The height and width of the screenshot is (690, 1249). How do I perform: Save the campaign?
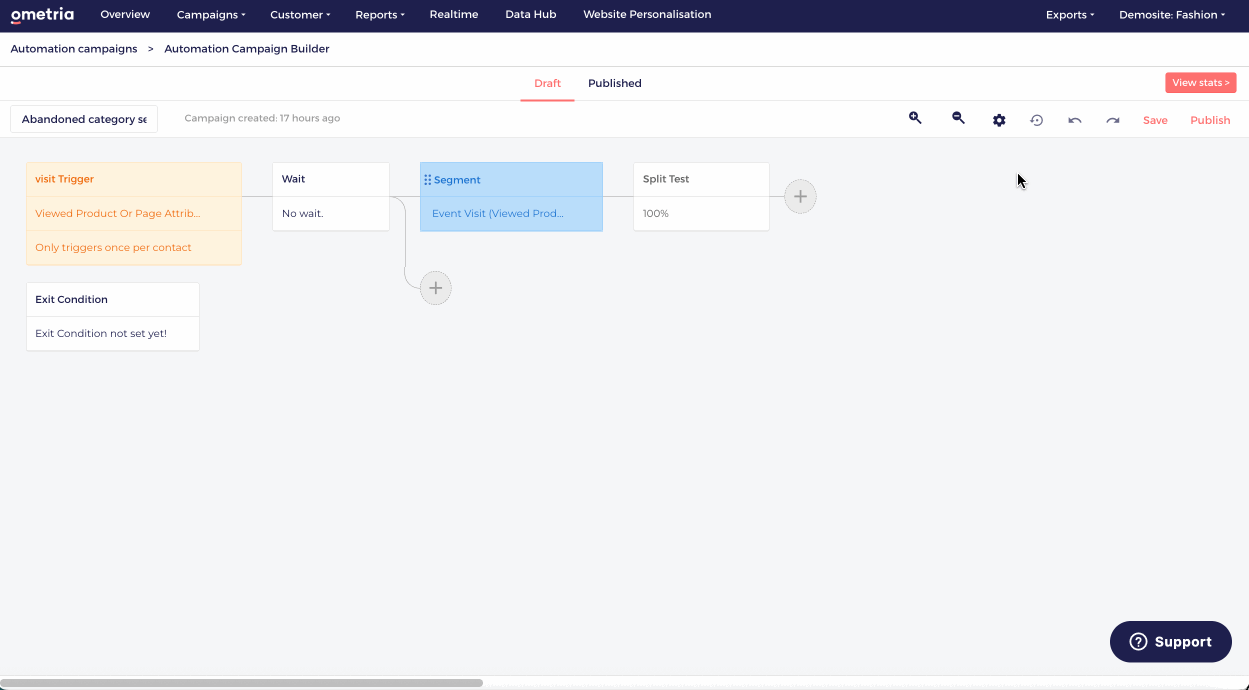pyautogui.click(x=1155, y=120)
